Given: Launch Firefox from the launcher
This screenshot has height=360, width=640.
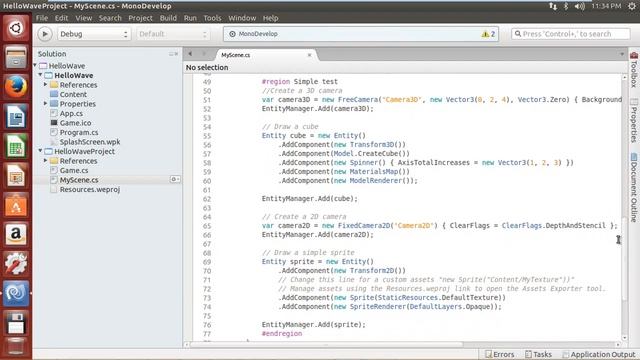Looking at the screenshot, I should click(x=16, y=87).
